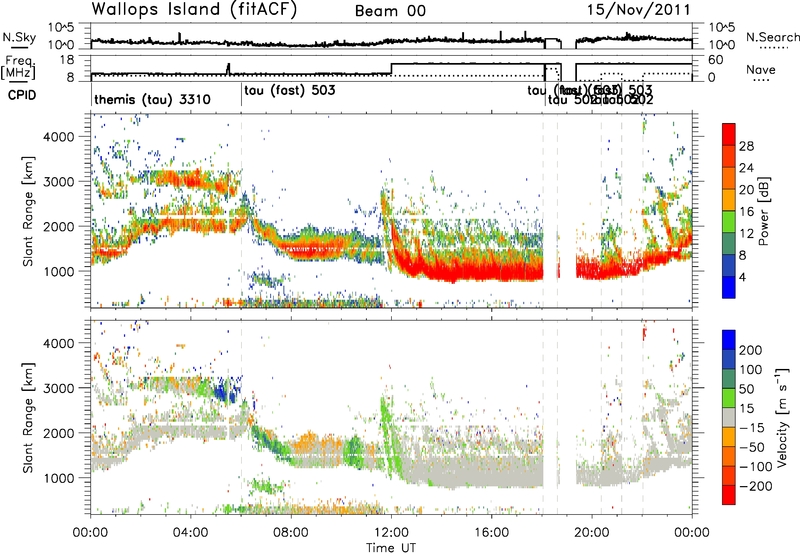
Task: Click the '-15' label on Velocity color bar
Action: (752, 427)
